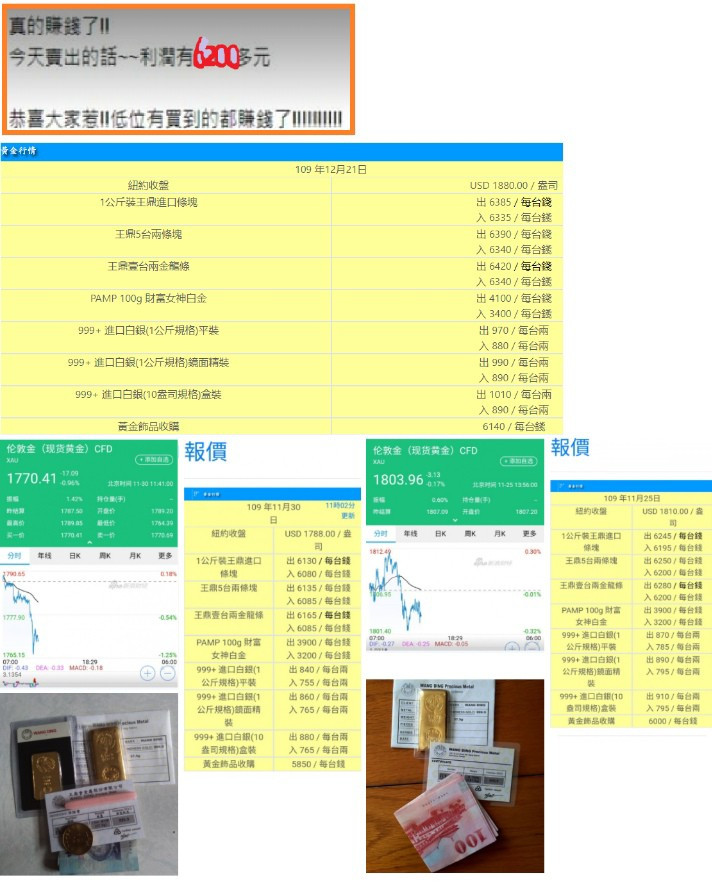Image resolution: width=712 pixels, height=895 pixels.
Task: Click the 109 年11月25日 date row
Action: [631, 498]
